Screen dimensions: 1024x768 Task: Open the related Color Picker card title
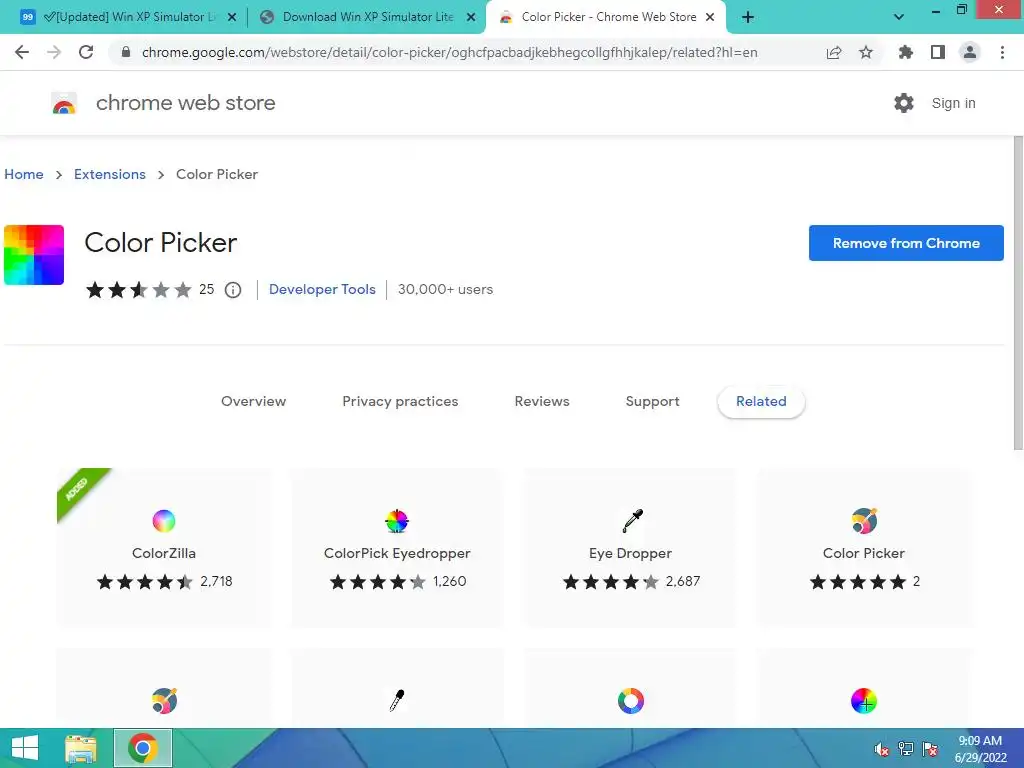coord(864,553)
